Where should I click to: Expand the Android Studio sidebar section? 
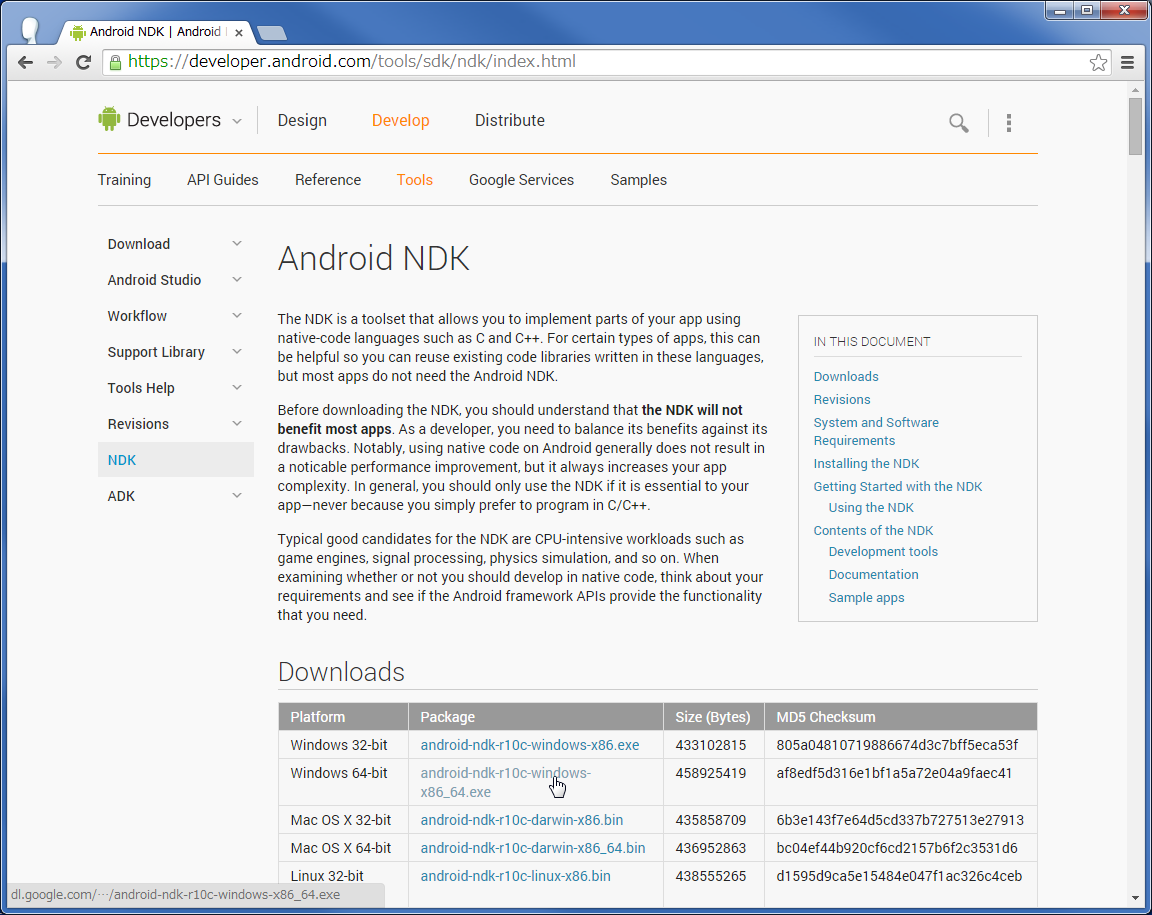(x=237, y=279)
